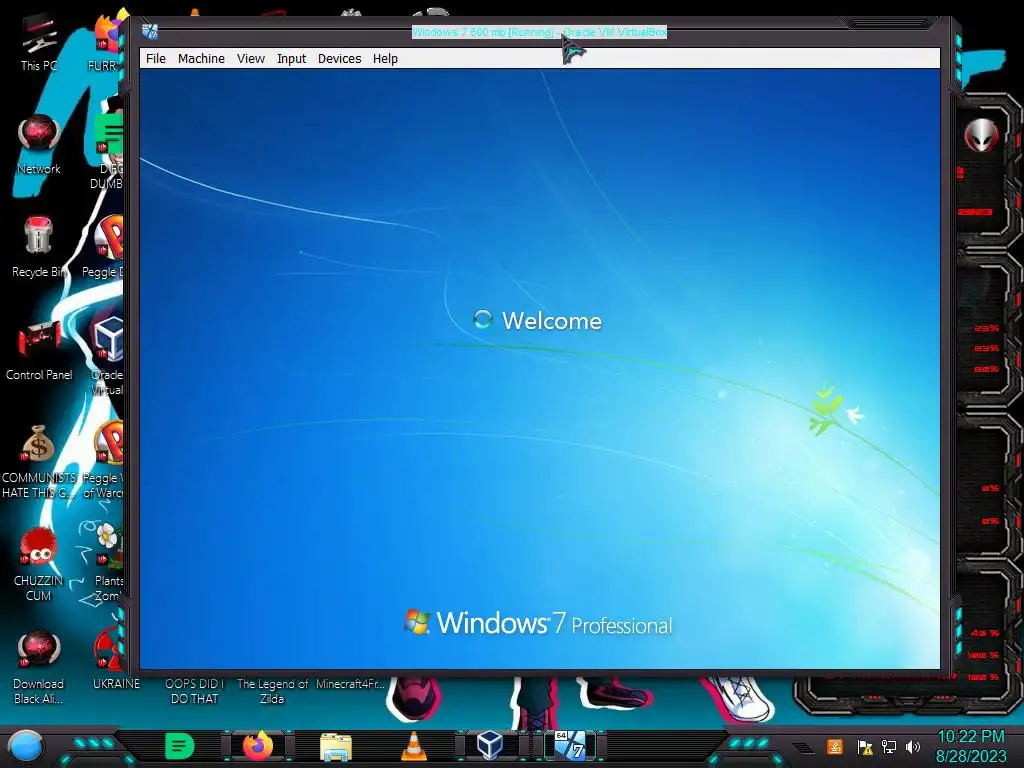Screen dimensions: 1024x768
Task: Open VLC media player from taskbar
Action: click(x=413, y=746)
